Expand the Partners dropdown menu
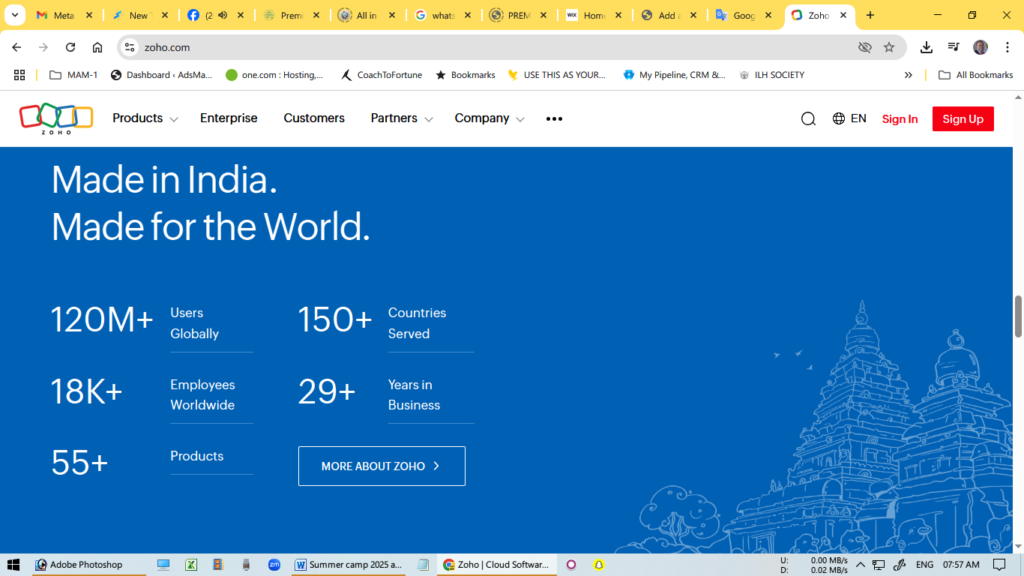This screenshot has height=576, width=1024. (402, 118)
